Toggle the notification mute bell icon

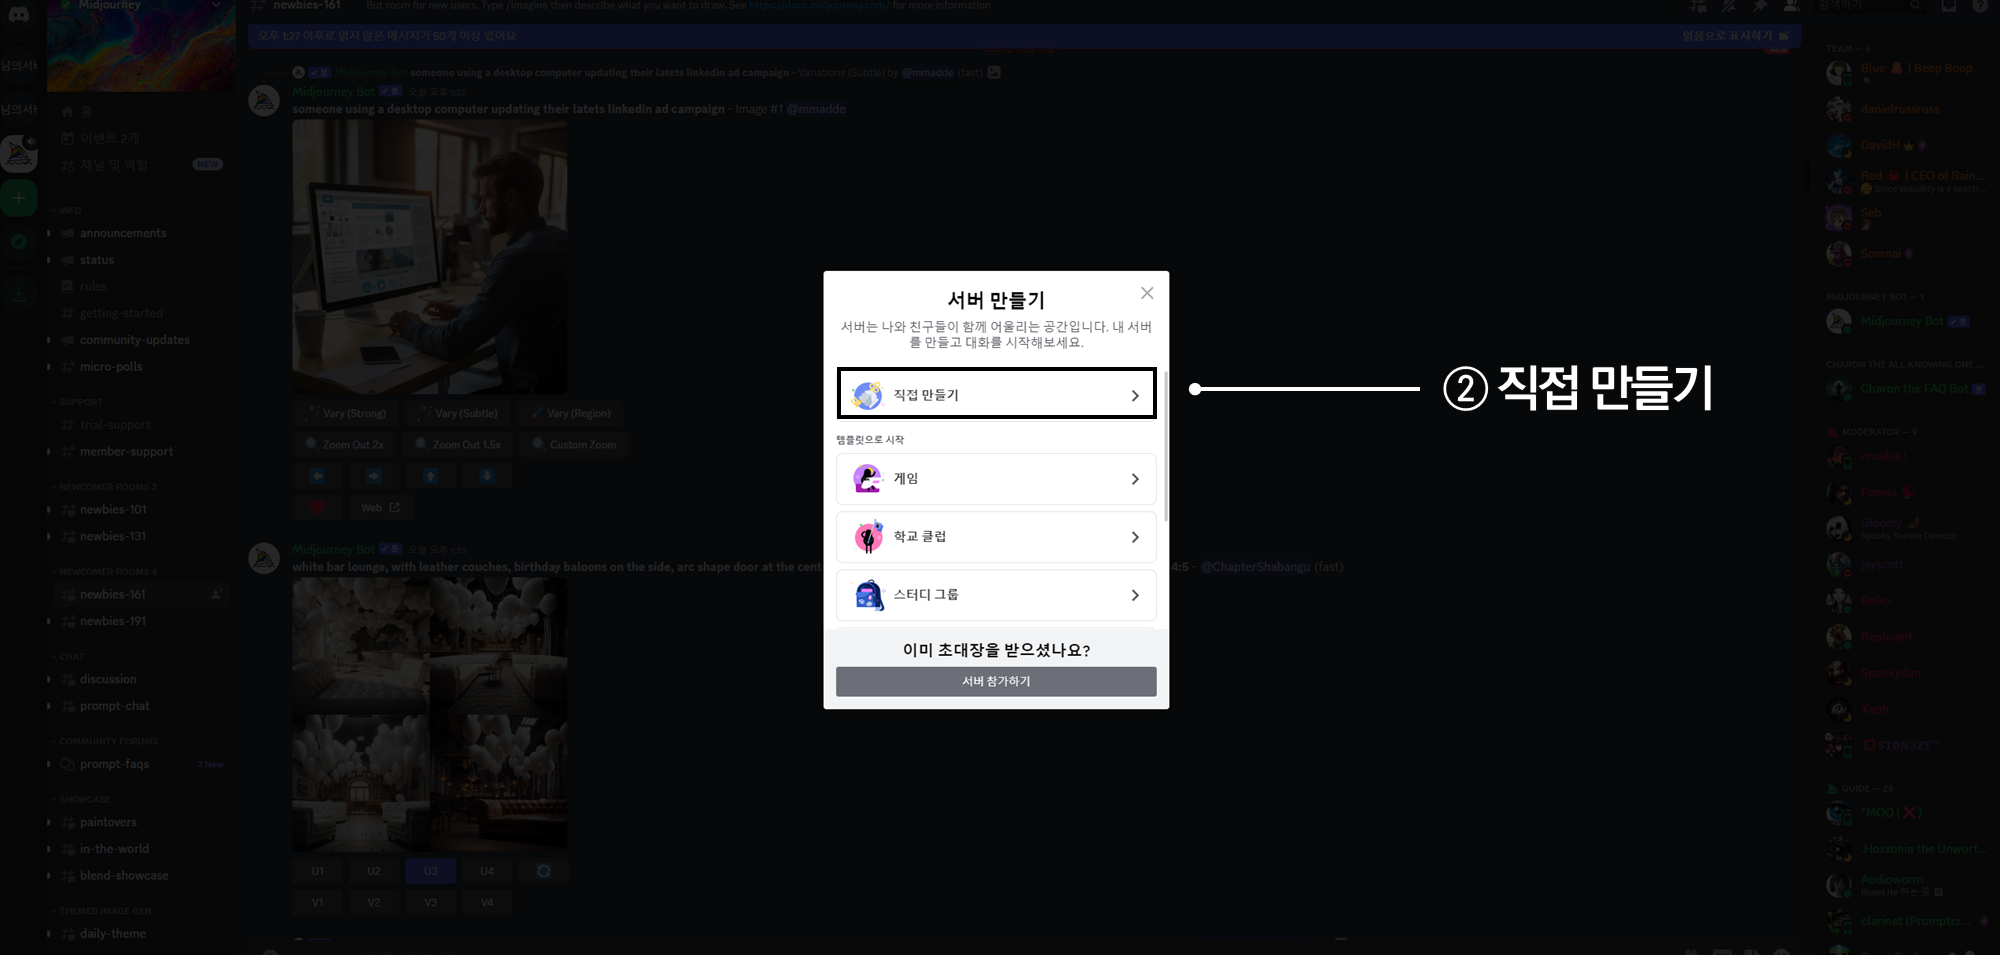click(x=1729, y=6)
